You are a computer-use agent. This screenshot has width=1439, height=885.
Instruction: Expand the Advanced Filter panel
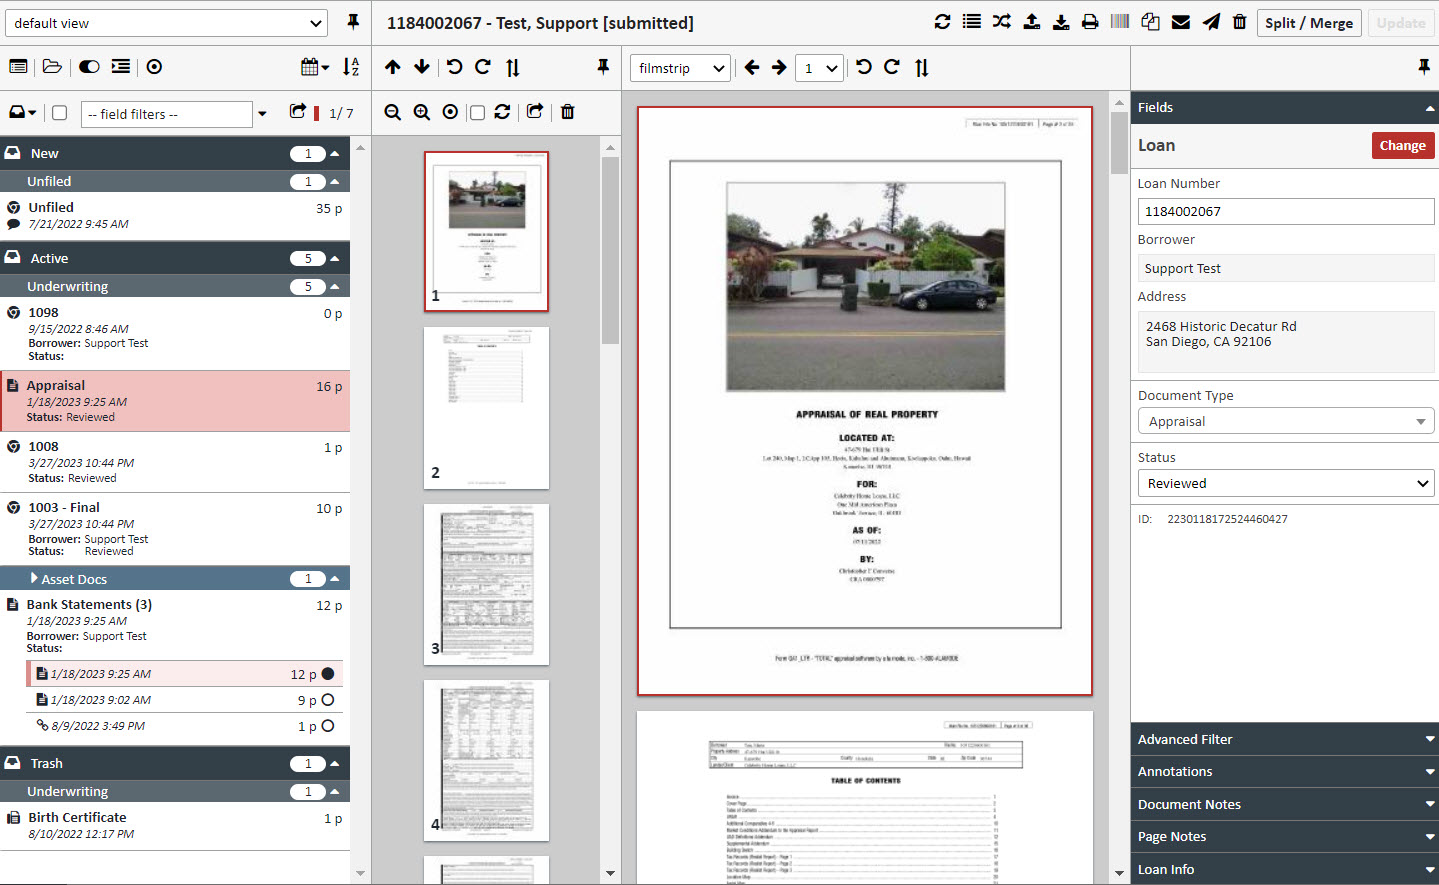click(x=1284, y=739)
